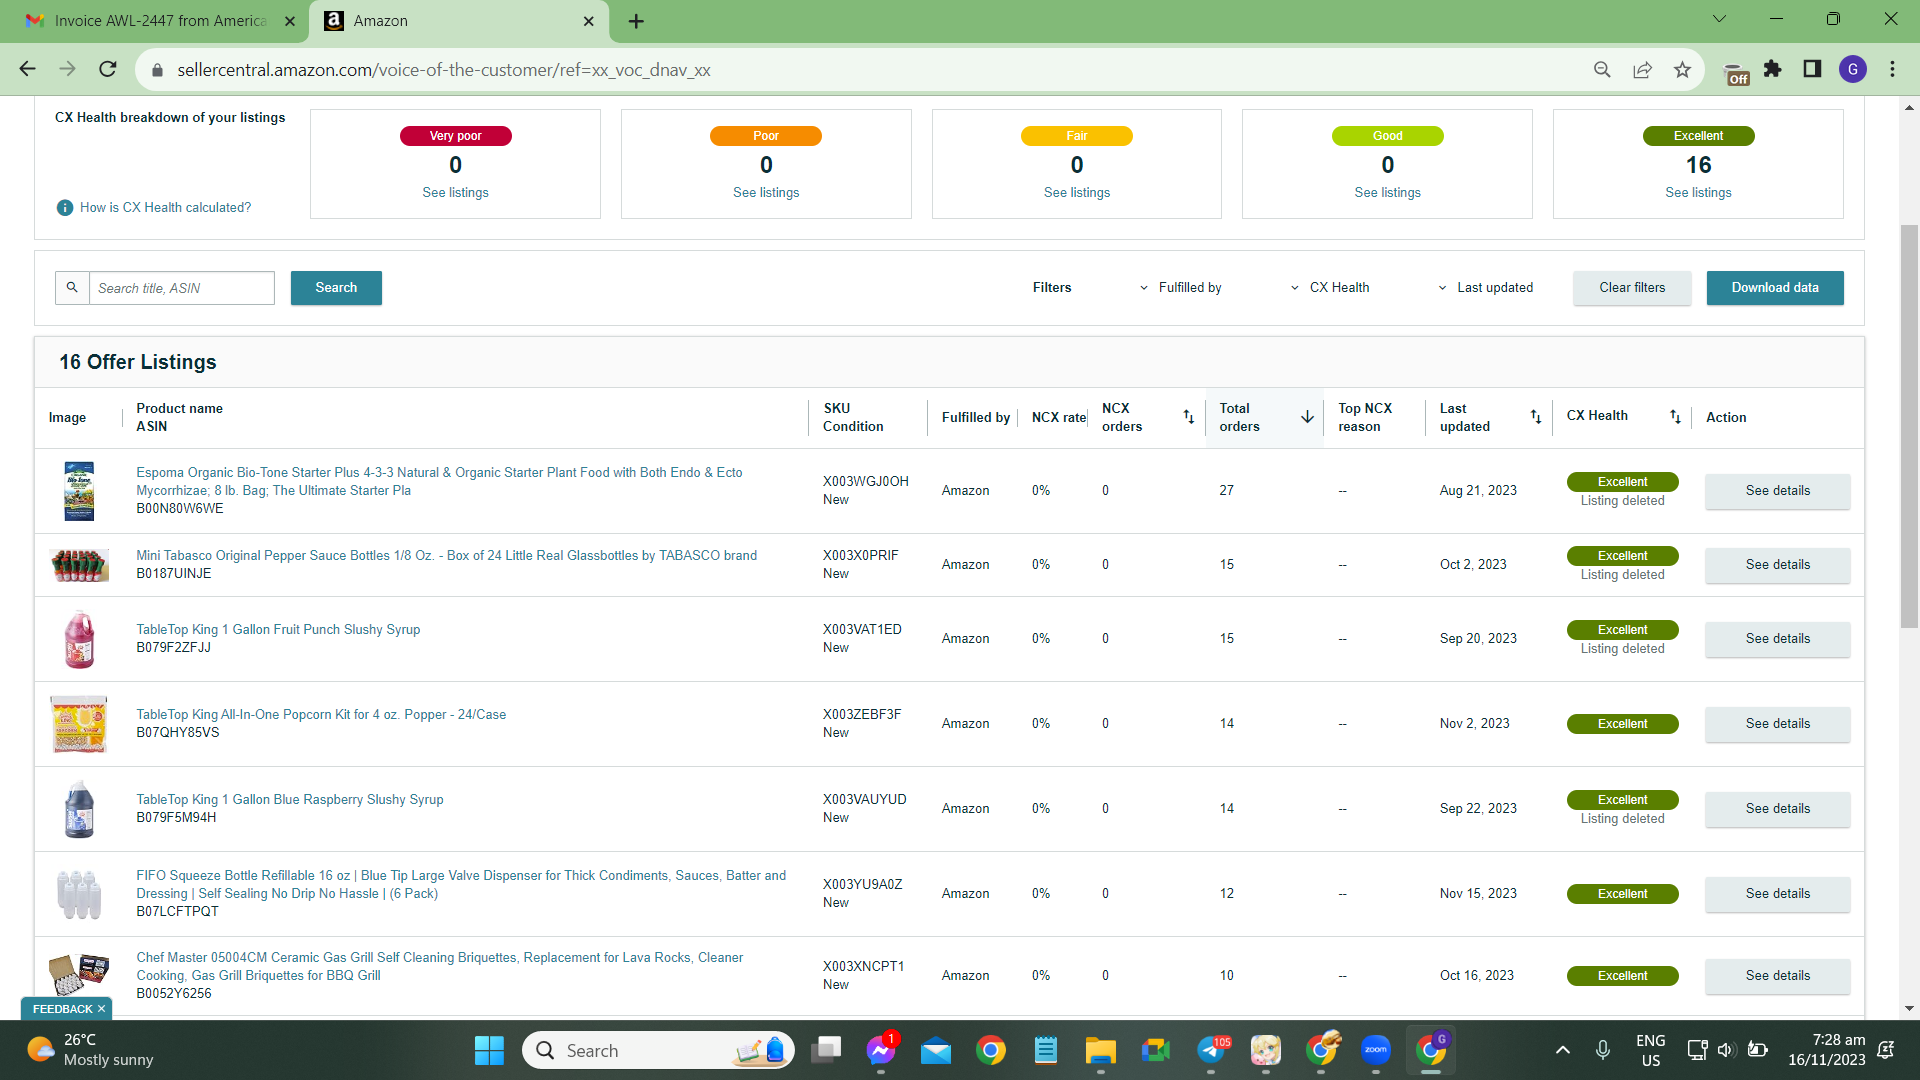Viewport: 1920px width, 1080px height.
Task: Close the Invoice AWL-2447 tab
Action: (x=290, y=21)
